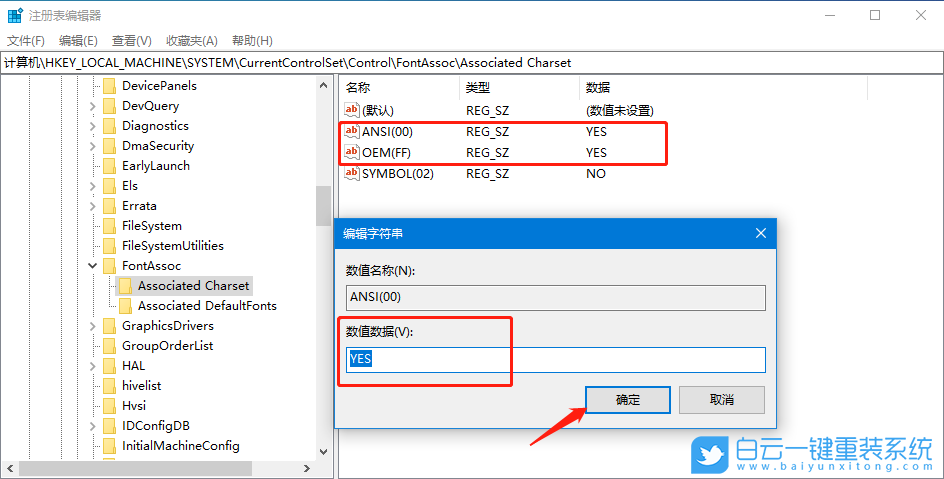Close the 编辑字符串 dialog
Image resolution: width=944 pixels, height=479 pixels.
point(761,233)
